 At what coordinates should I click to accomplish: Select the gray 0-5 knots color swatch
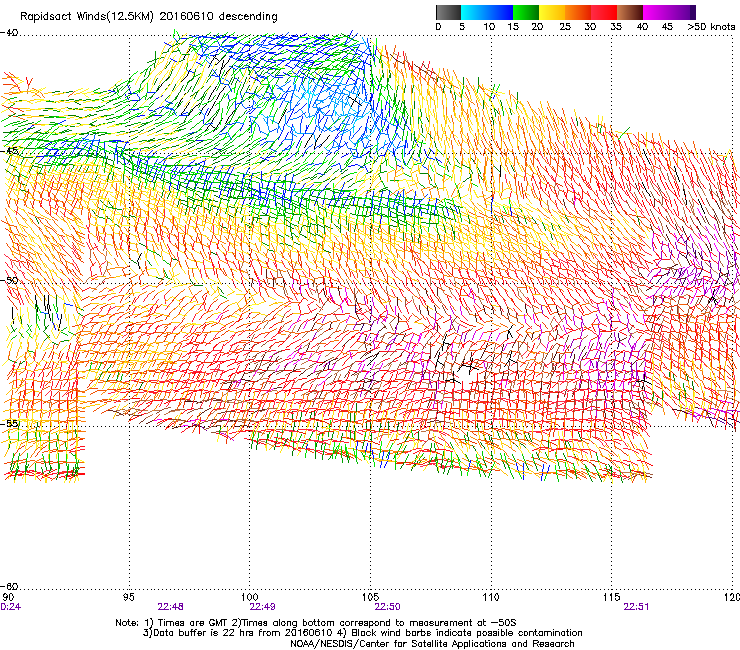[x=448, y=12]
